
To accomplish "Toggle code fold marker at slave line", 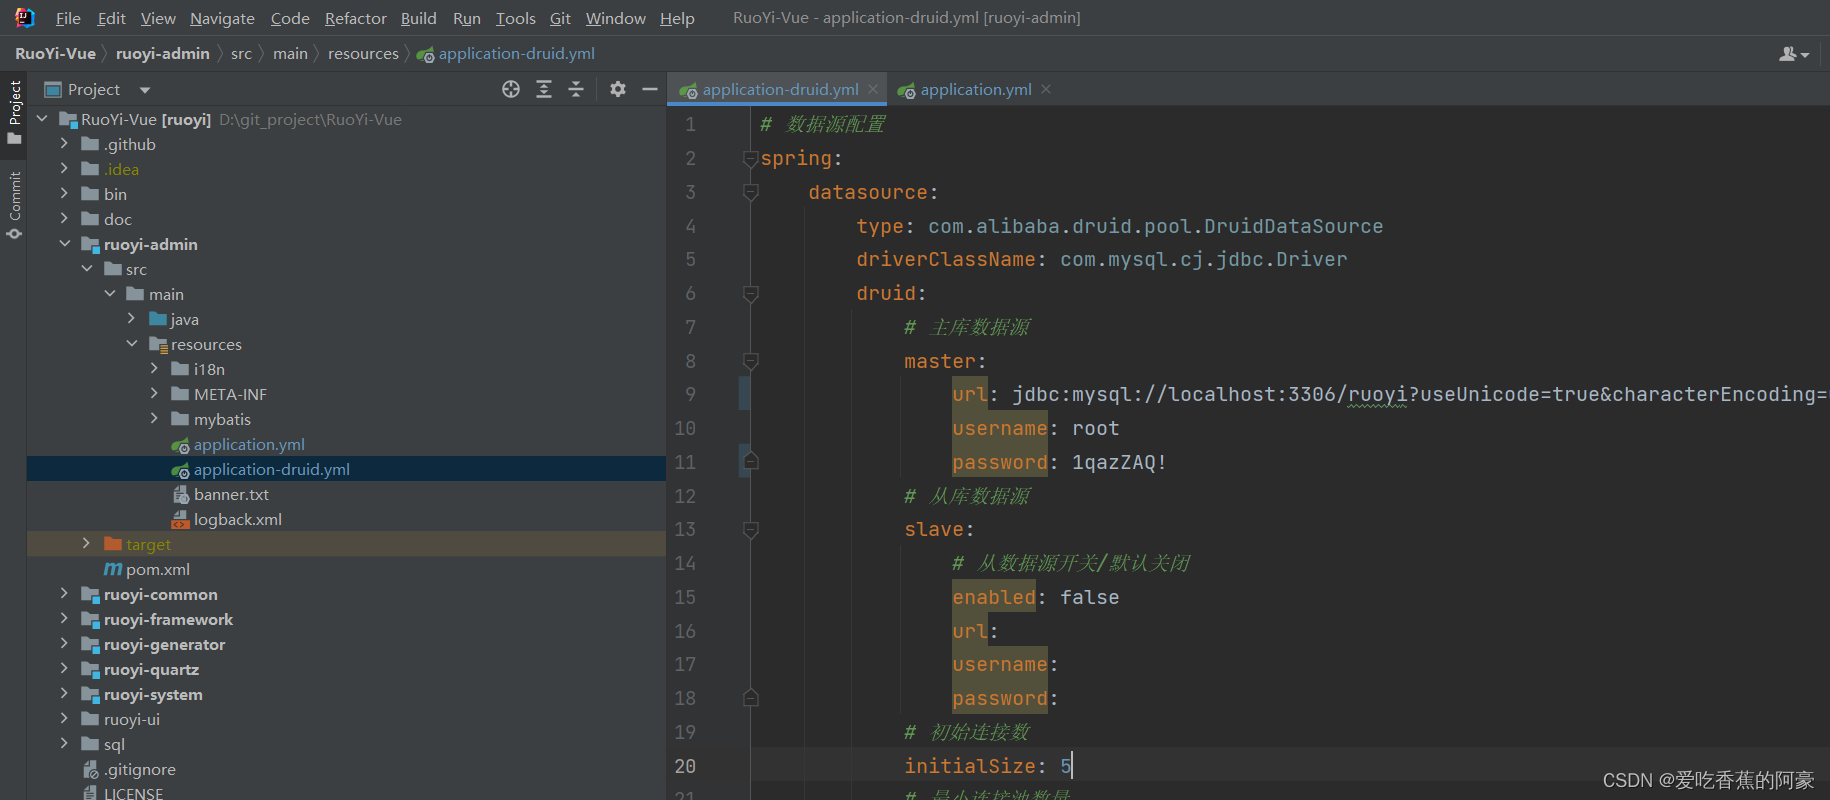I will pos(751,529).
